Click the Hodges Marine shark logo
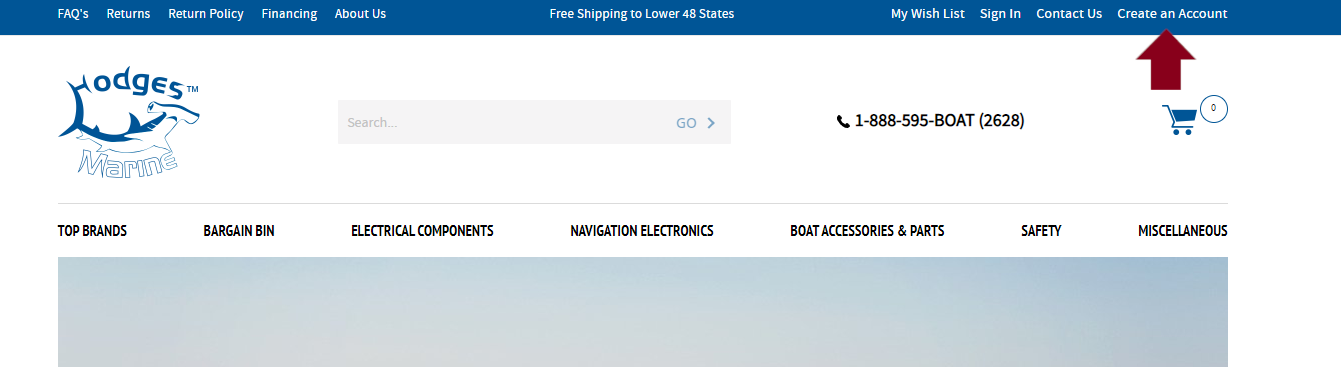 [x=128, y=123]
